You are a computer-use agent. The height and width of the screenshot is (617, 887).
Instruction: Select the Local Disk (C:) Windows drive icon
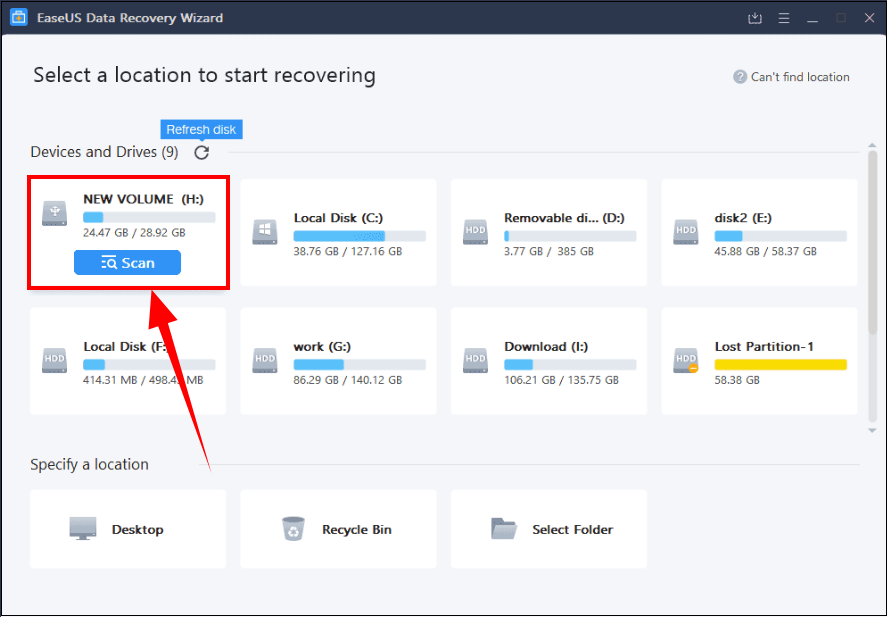[265, 232]
